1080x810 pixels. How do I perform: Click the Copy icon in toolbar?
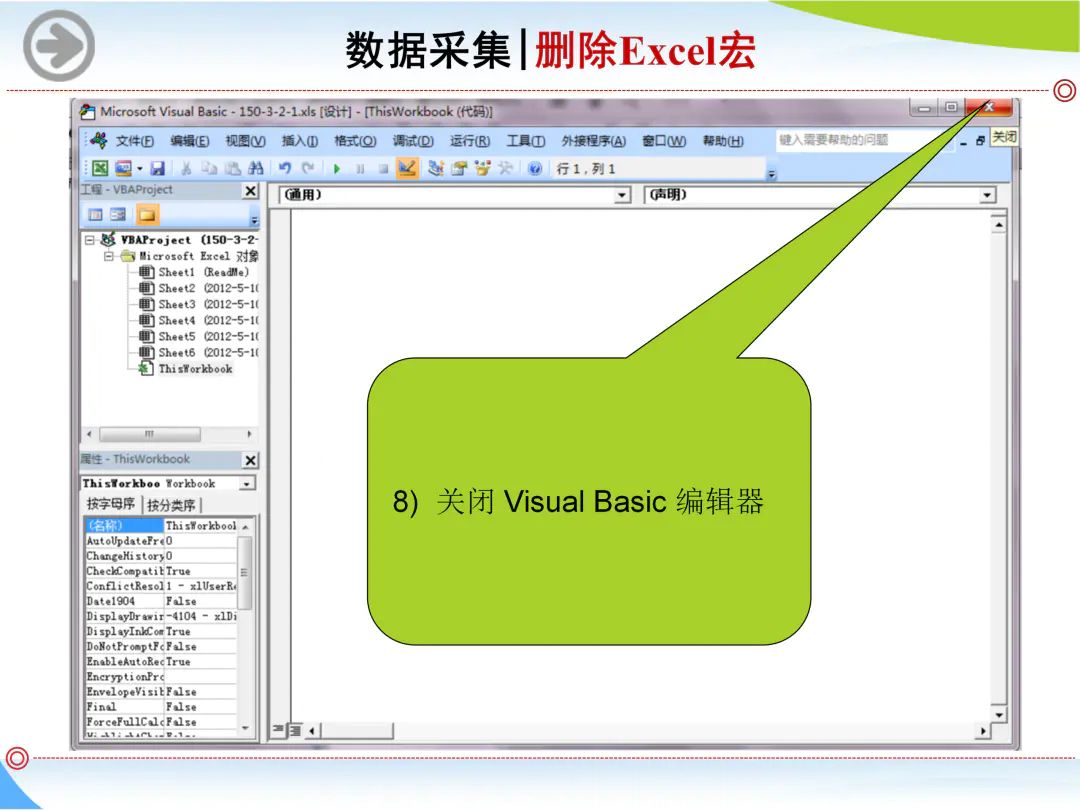pyautogui.click(x=209, y=168)
